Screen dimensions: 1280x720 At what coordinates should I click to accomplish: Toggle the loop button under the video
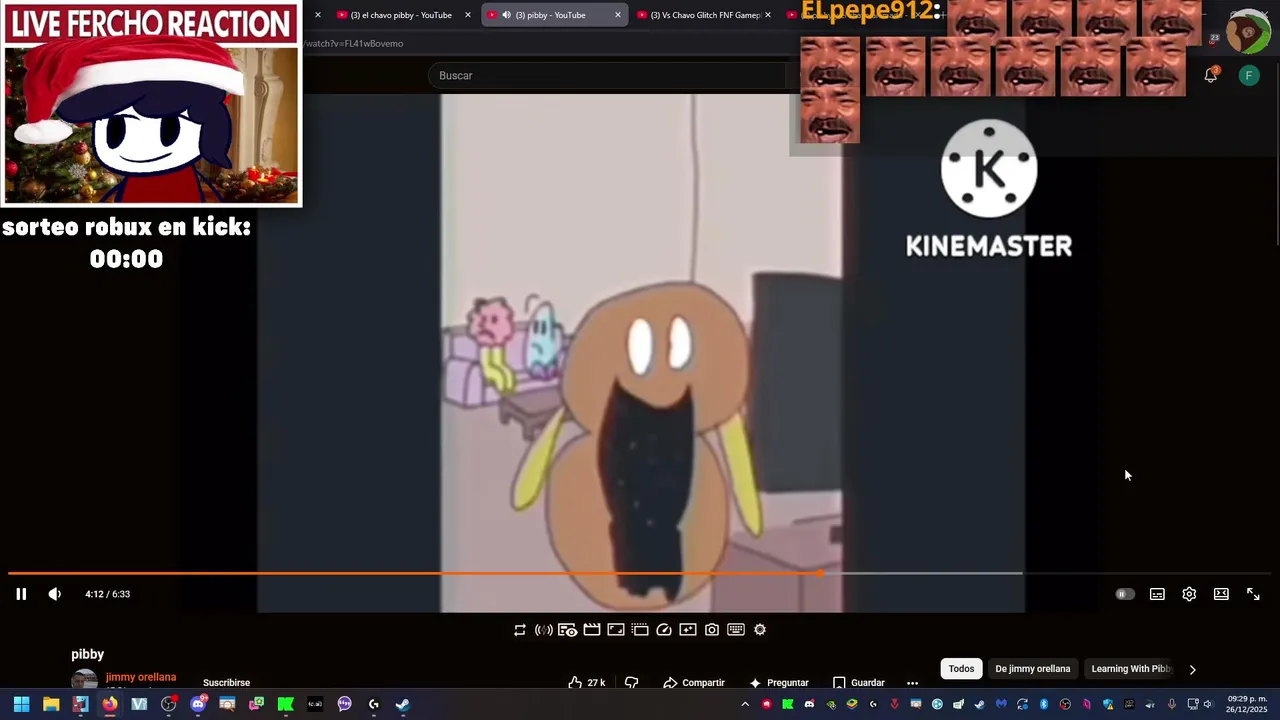520,629
